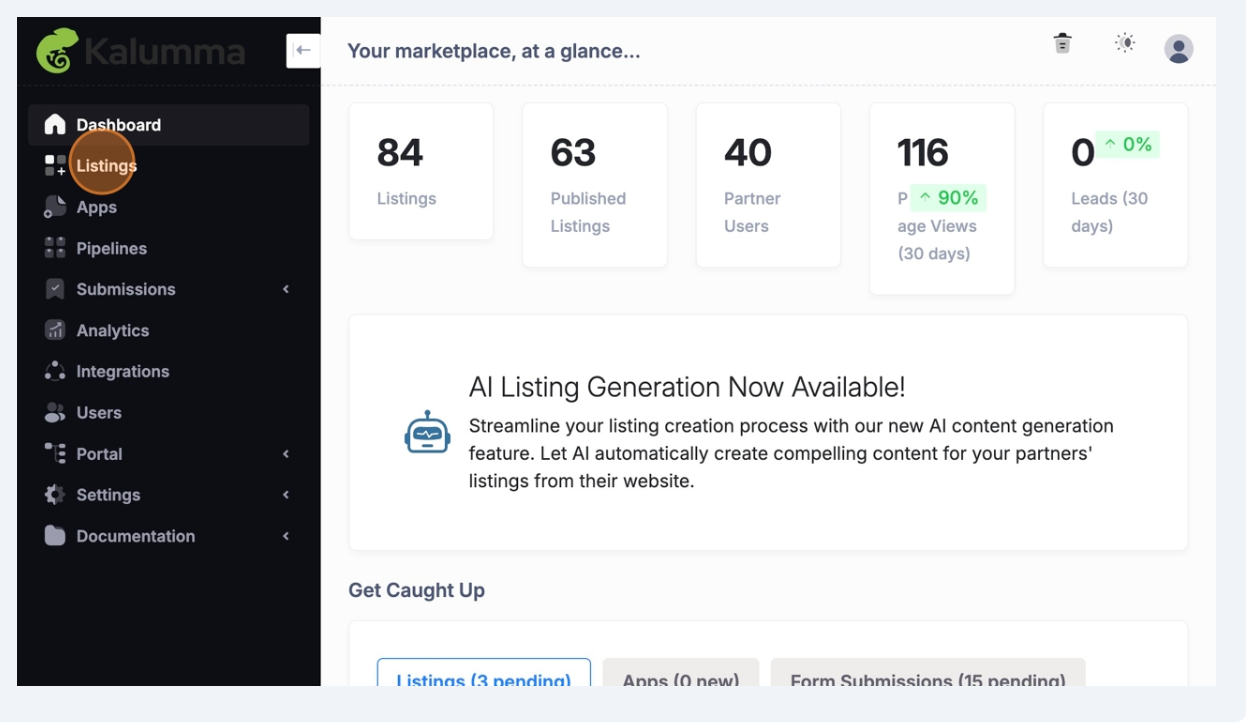The height and width of the screenshot is (724, 1246).
Task: Click the Pipelines sidebar icon
Action: (55, 248)
